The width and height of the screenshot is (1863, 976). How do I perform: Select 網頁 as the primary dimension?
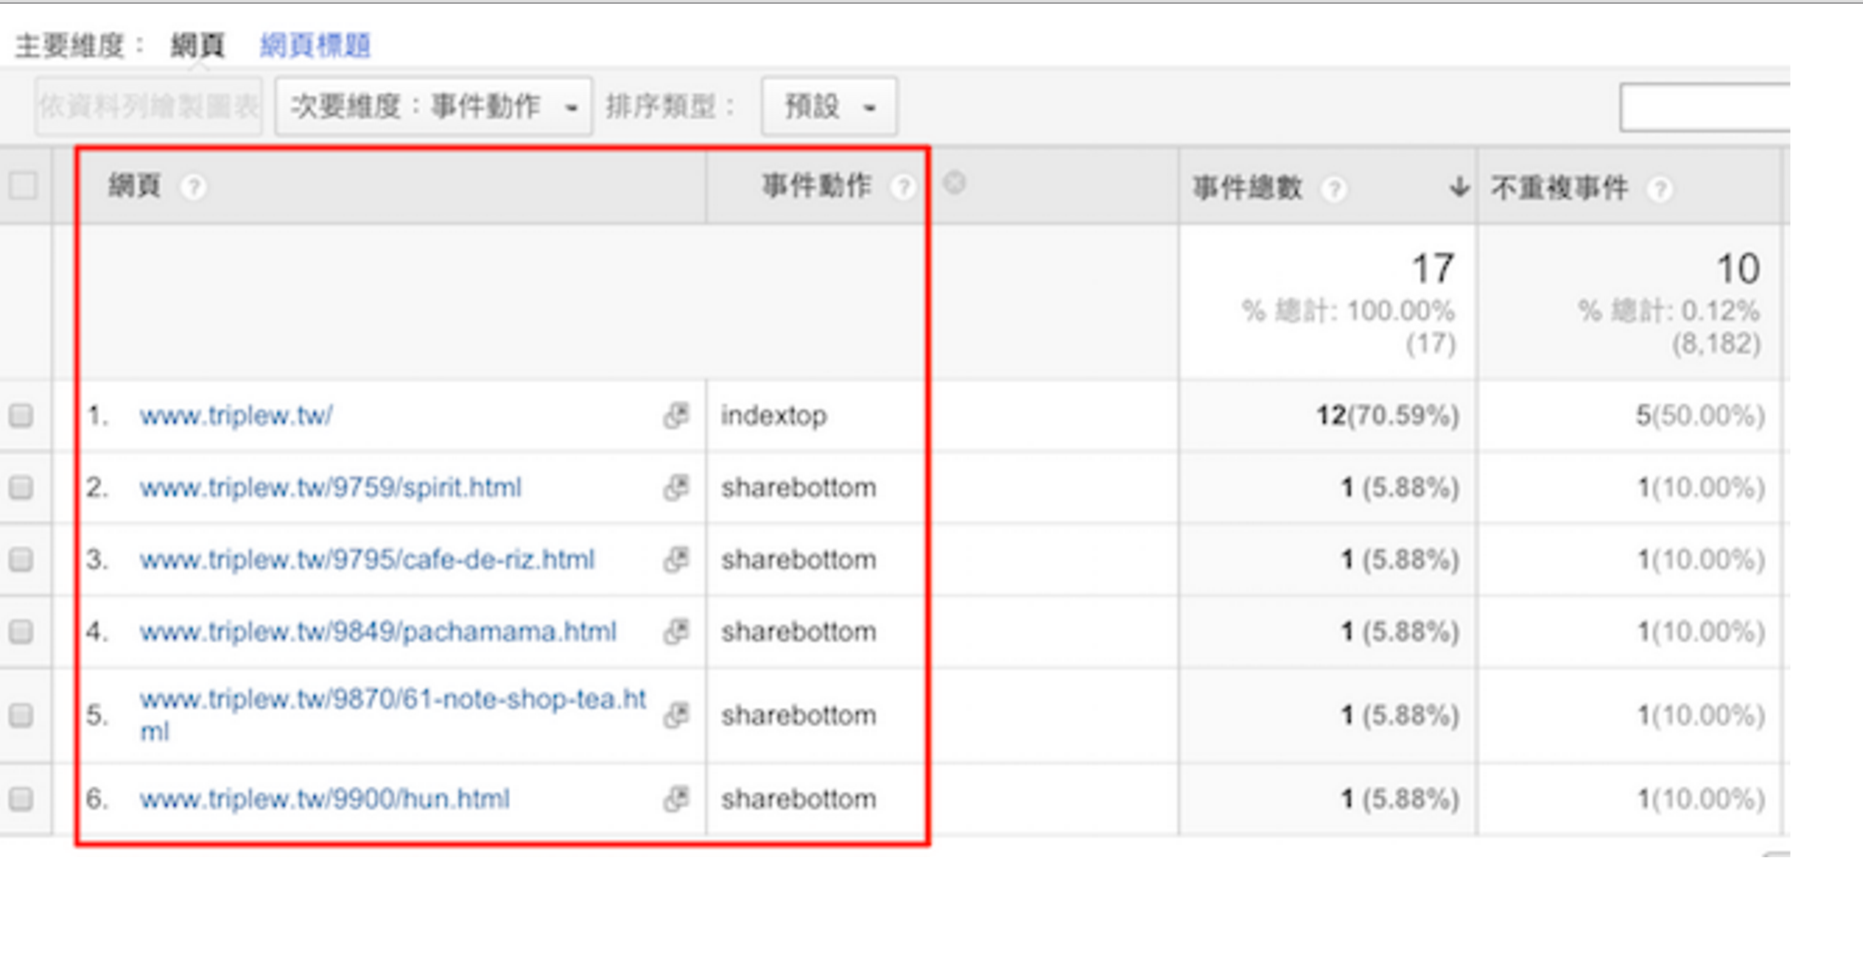tap(197, 45)
